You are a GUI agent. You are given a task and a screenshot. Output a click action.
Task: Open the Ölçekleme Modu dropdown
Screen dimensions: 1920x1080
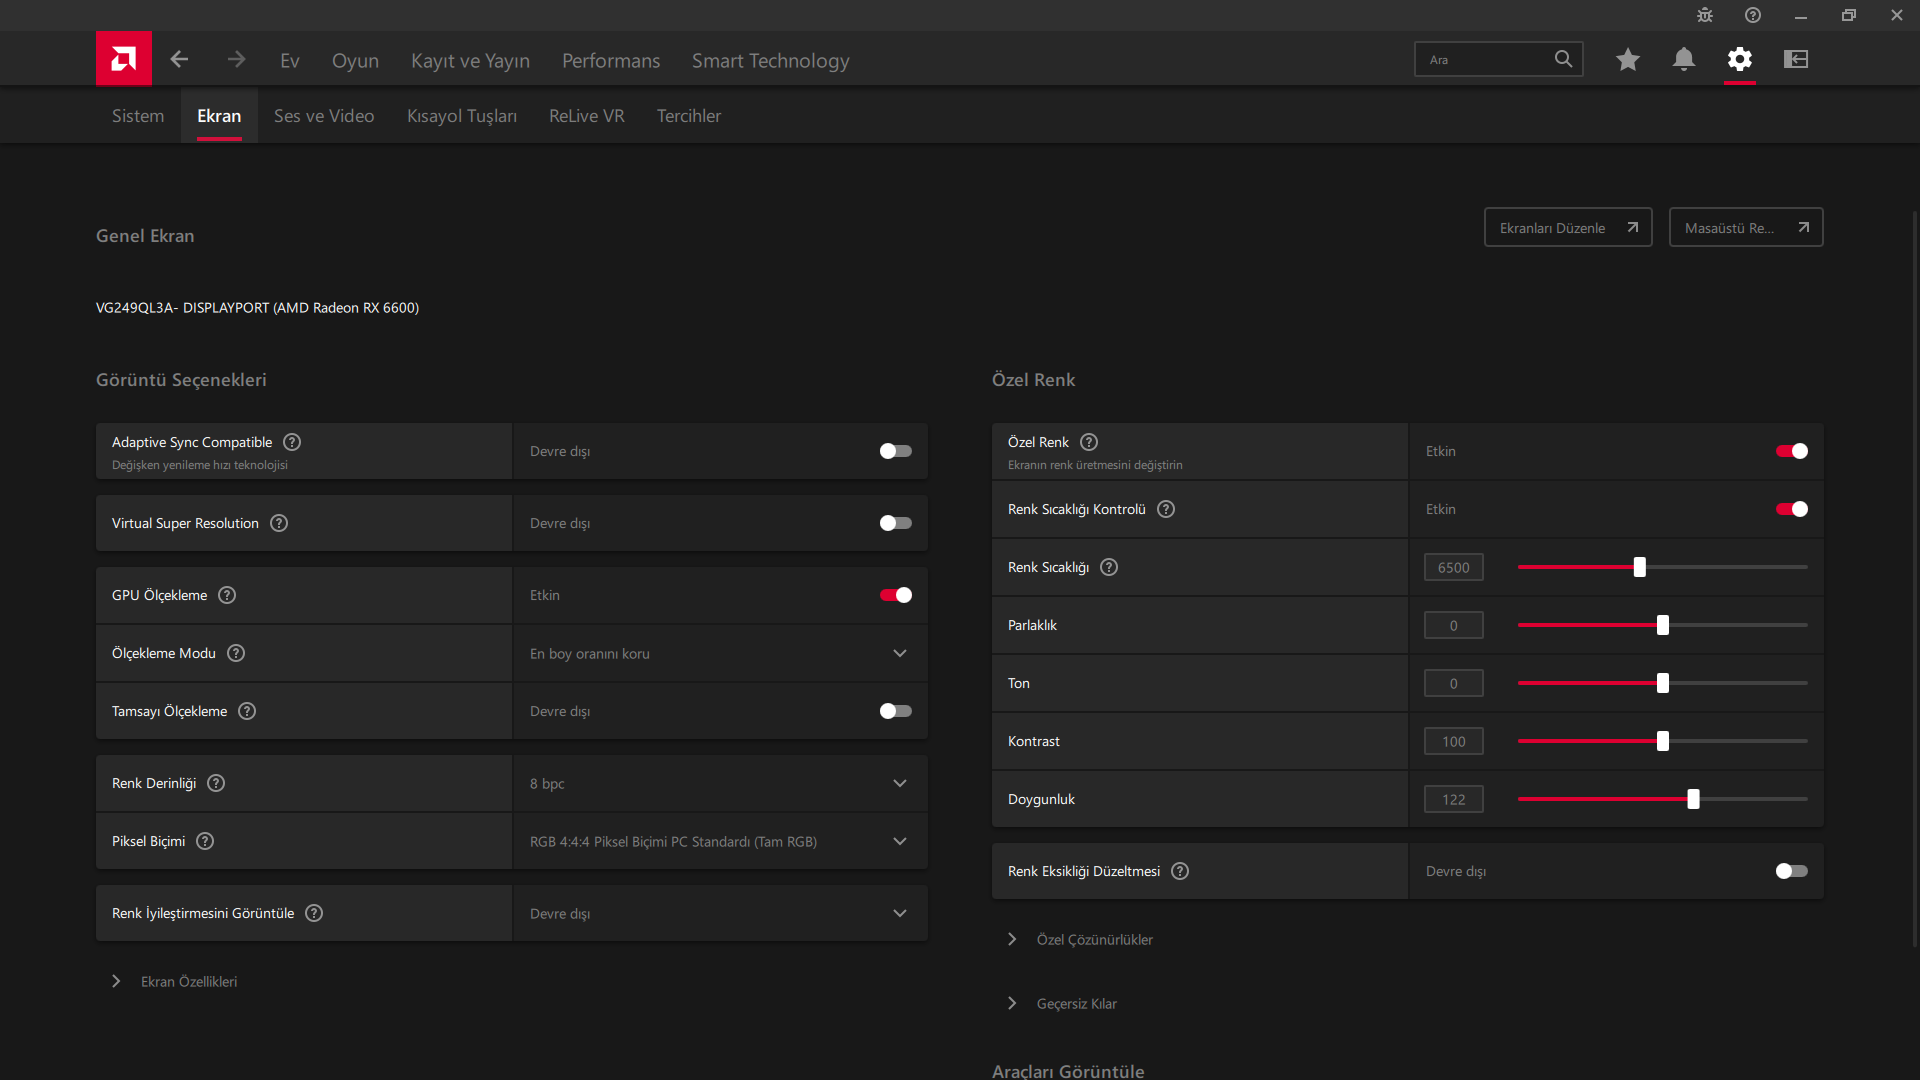[x=720, y=653]
